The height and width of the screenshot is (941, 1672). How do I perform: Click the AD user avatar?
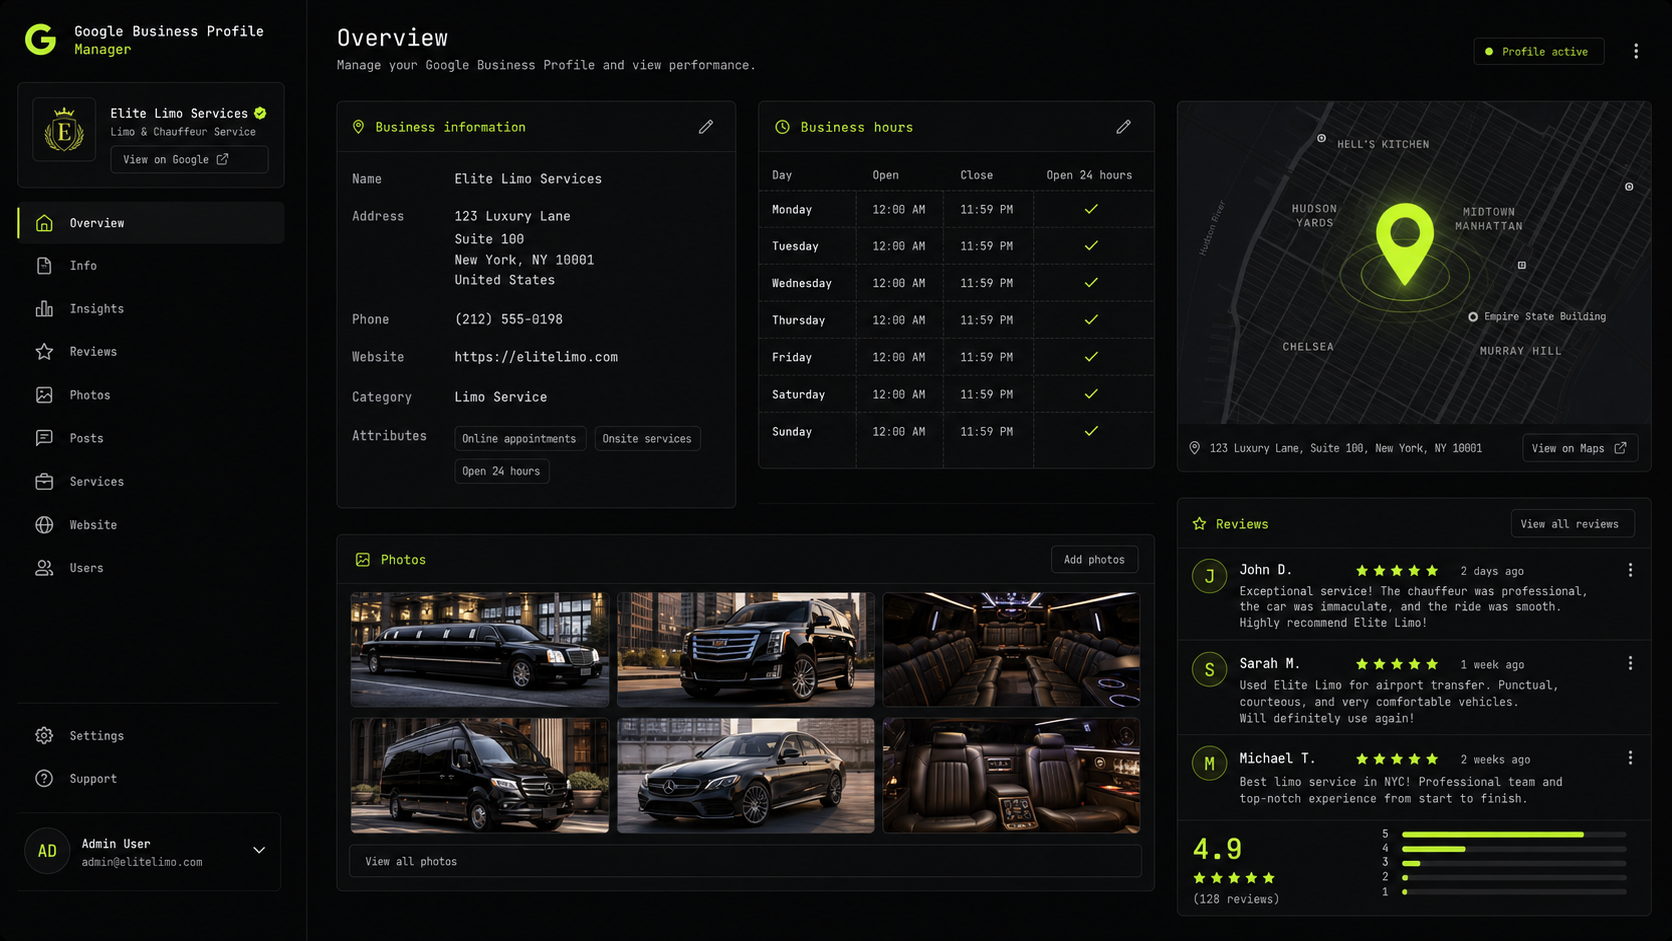tap(47, 851)
